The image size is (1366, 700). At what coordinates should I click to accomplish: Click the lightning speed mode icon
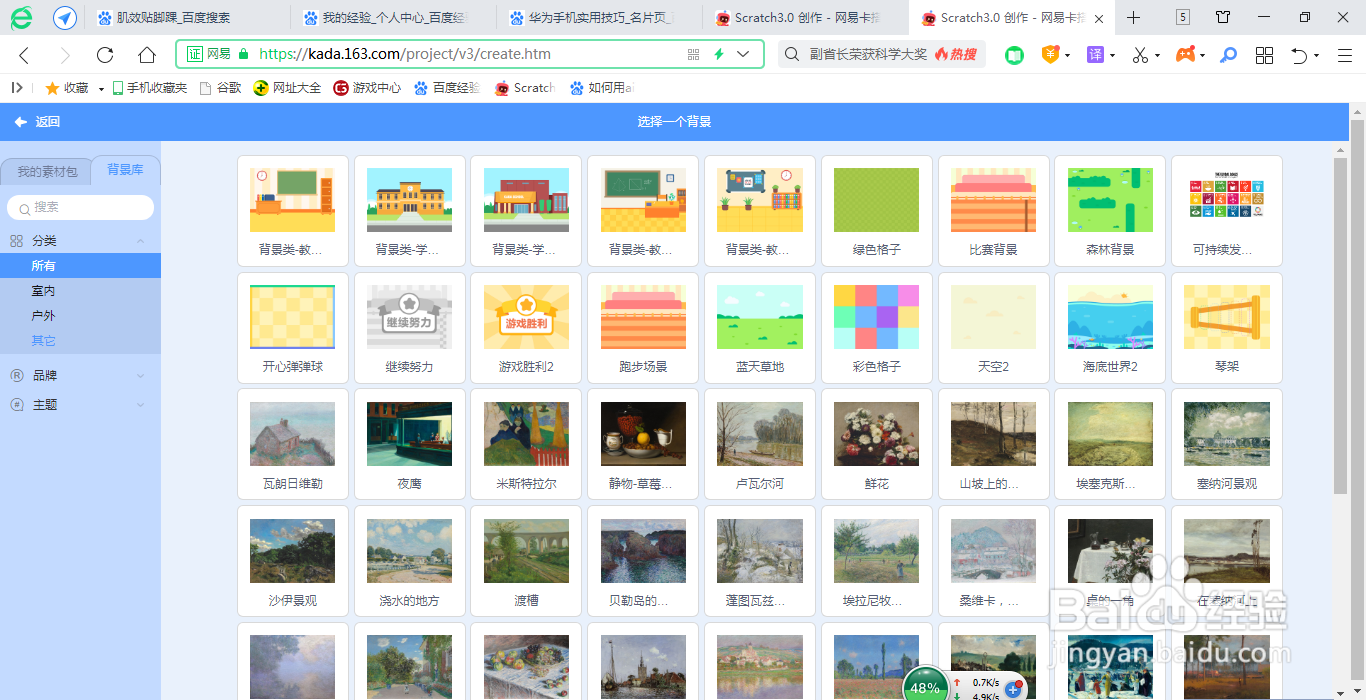pyautogui.click(x=718, y=54)
